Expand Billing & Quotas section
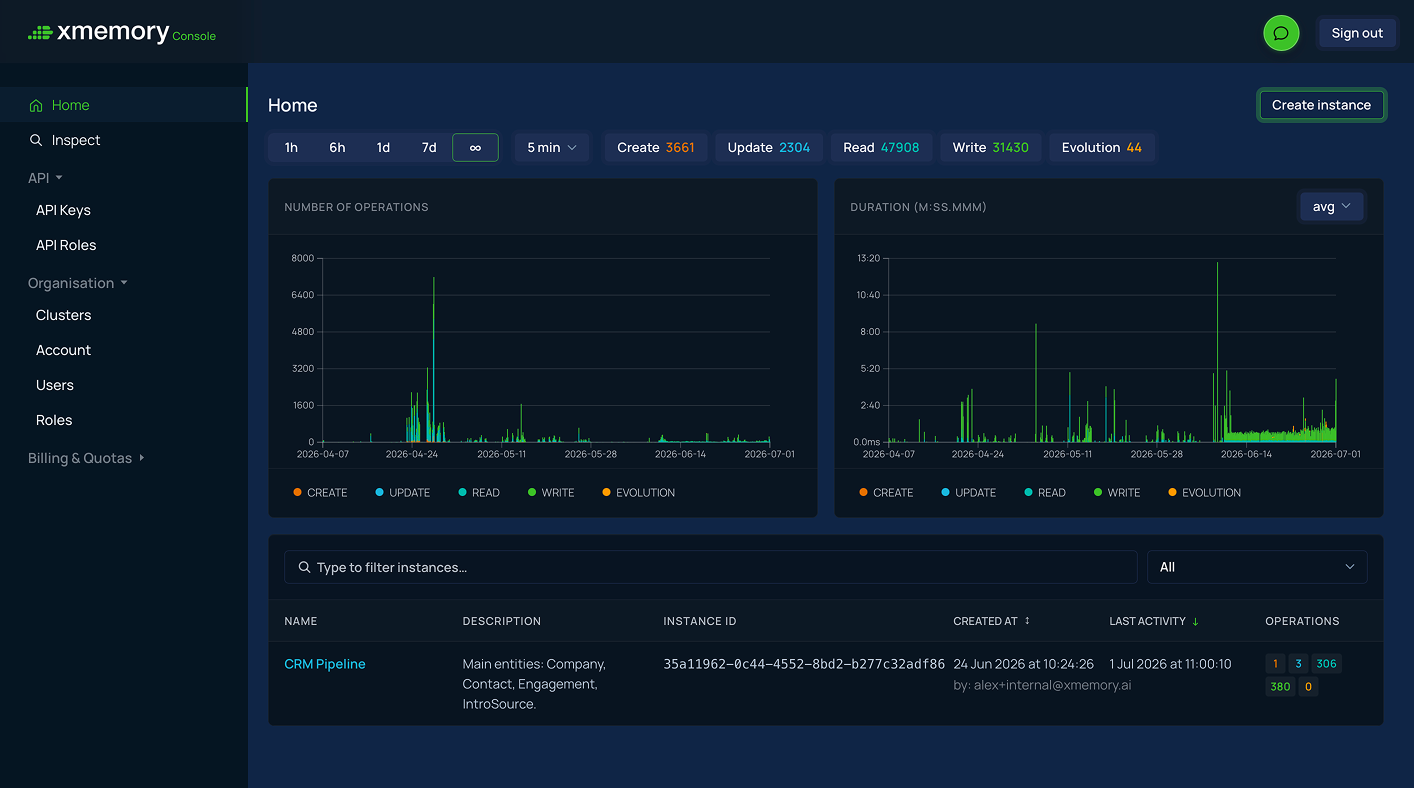Viewport: 1414px width, 788px height. point(86,458)
